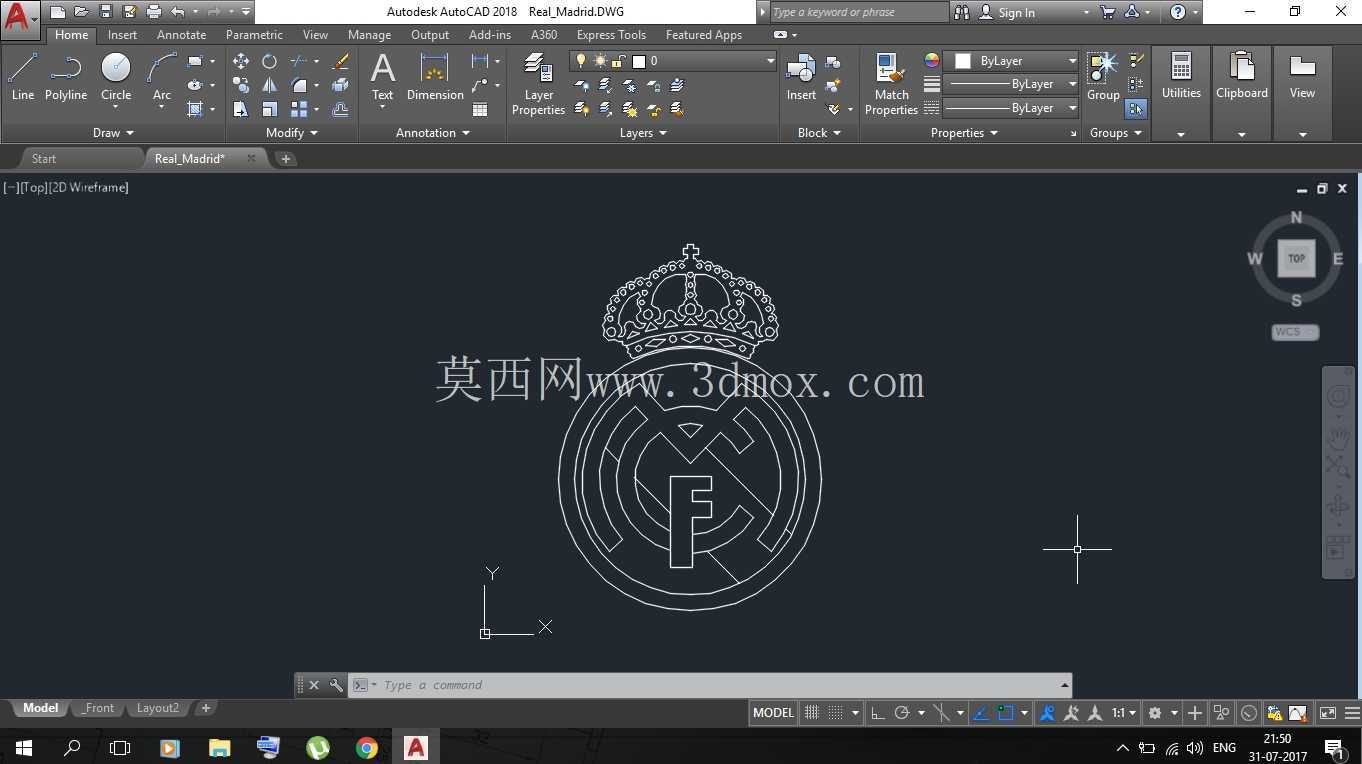
Task: Toggle polar tracking in status bar
Action: click(902, 713)
